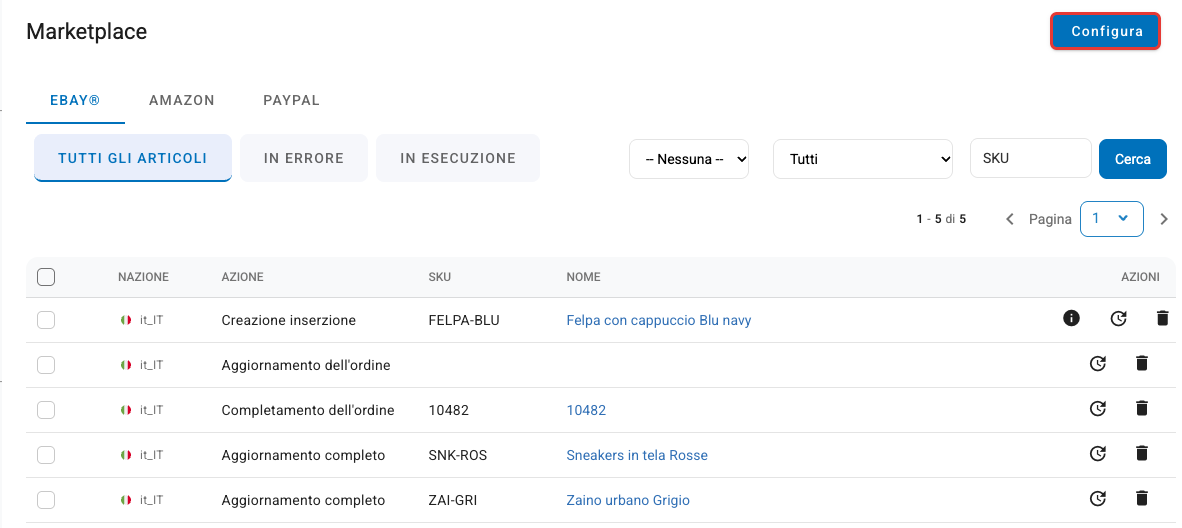Screen dimensions: 1182x528
Task: Go to previous page arrow
Action: pyautogui.click(x=1010, y=219)
